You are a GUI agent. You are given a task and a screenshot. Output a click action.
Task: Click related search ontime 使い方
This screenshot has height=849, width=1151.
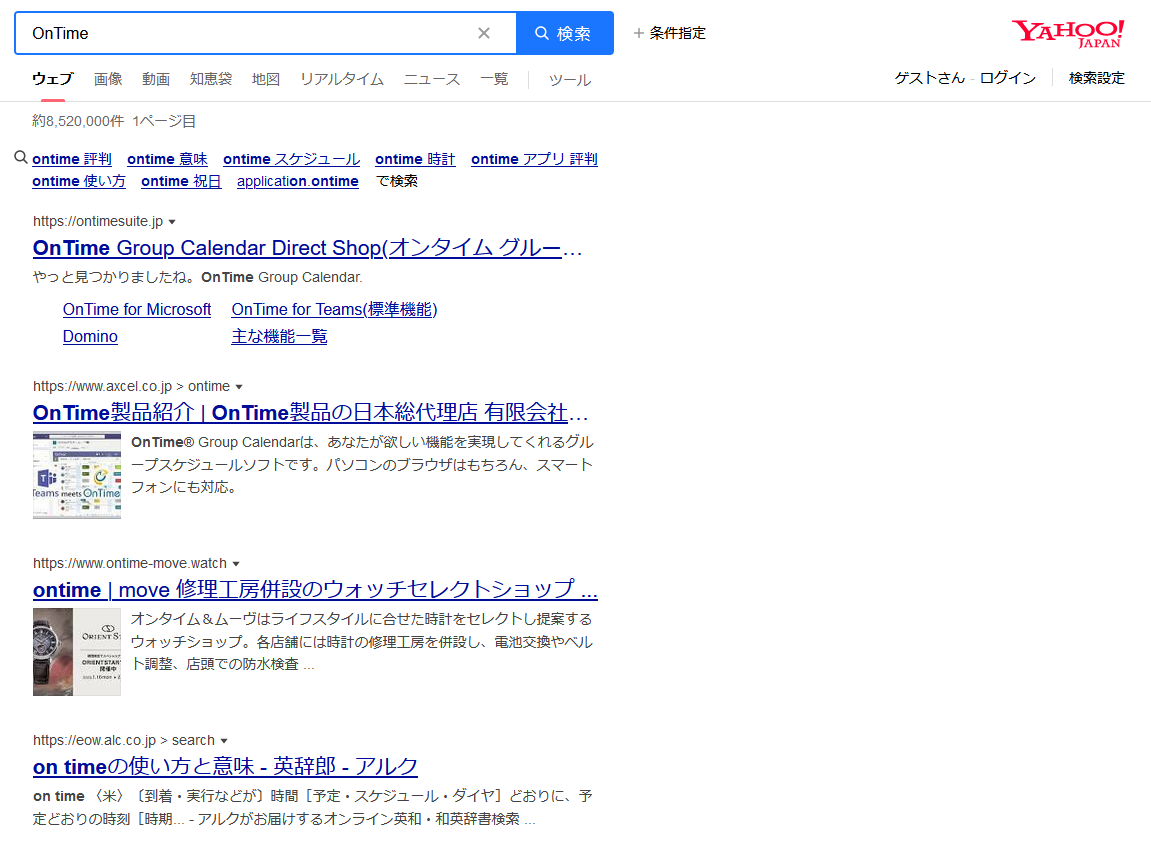[x=79, y=181]
